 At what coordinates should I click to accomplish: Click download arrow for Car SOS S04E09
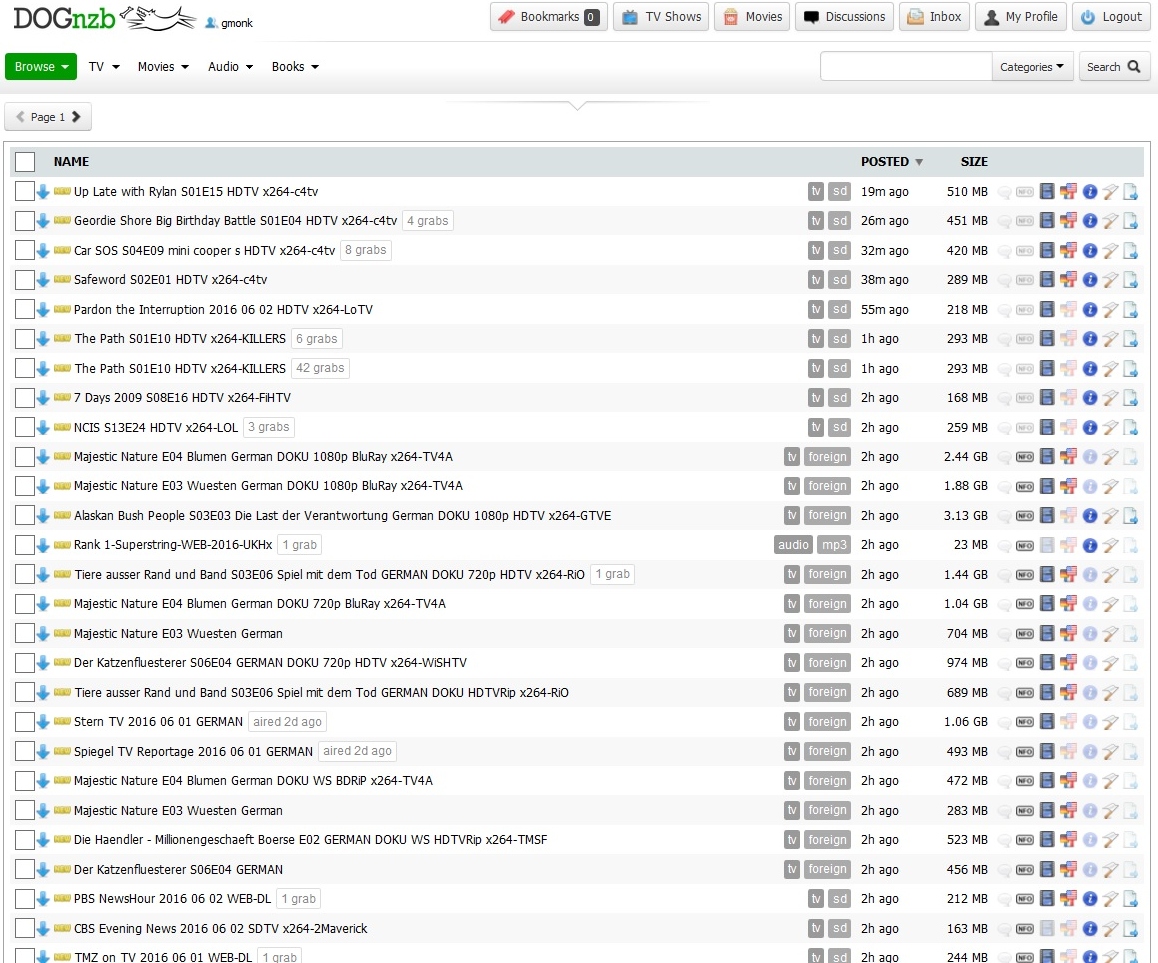[43, 251]
